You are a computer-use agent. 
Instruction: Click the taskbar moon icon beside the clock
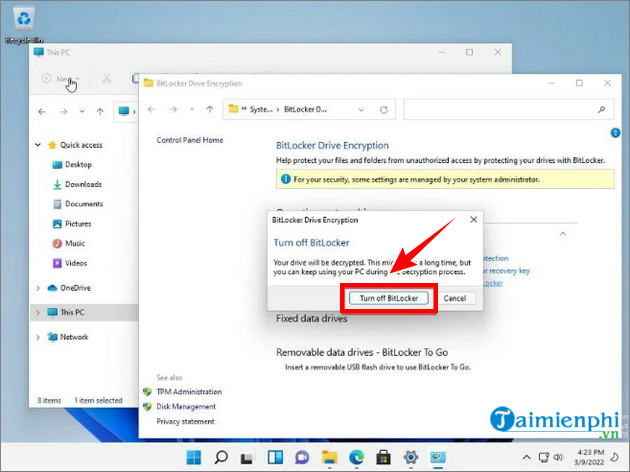click(x=615, y=457)
